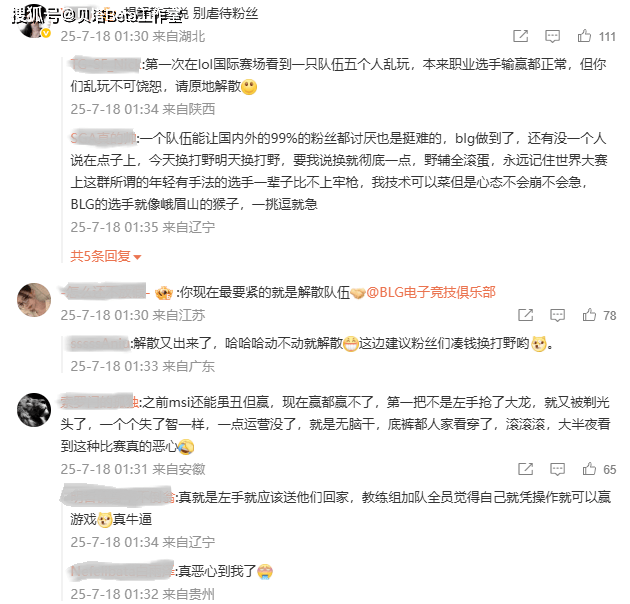Click the yellow verified badge on the top avatar
The width and height of the screenshot is (630, 604).
pos(46,33)
